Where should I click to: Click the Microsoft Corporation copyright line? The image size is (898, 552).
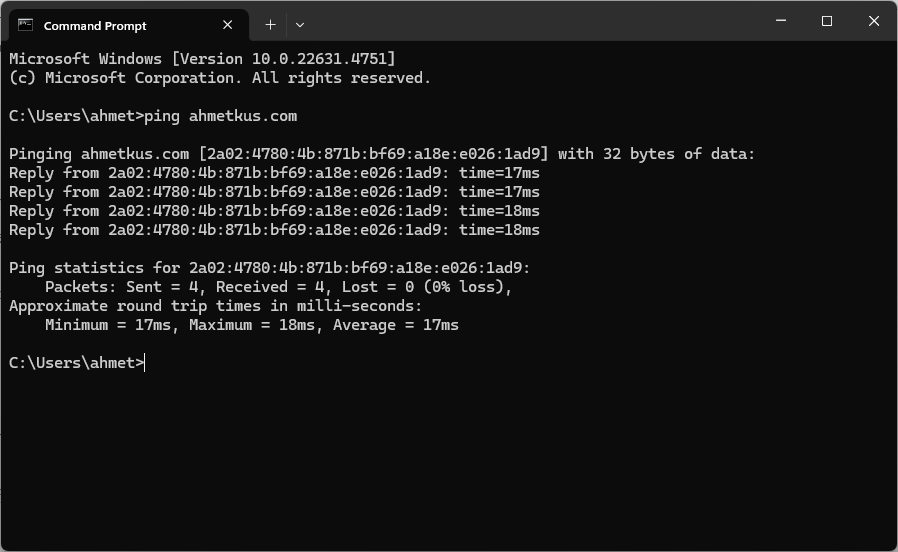click(220, 78)
